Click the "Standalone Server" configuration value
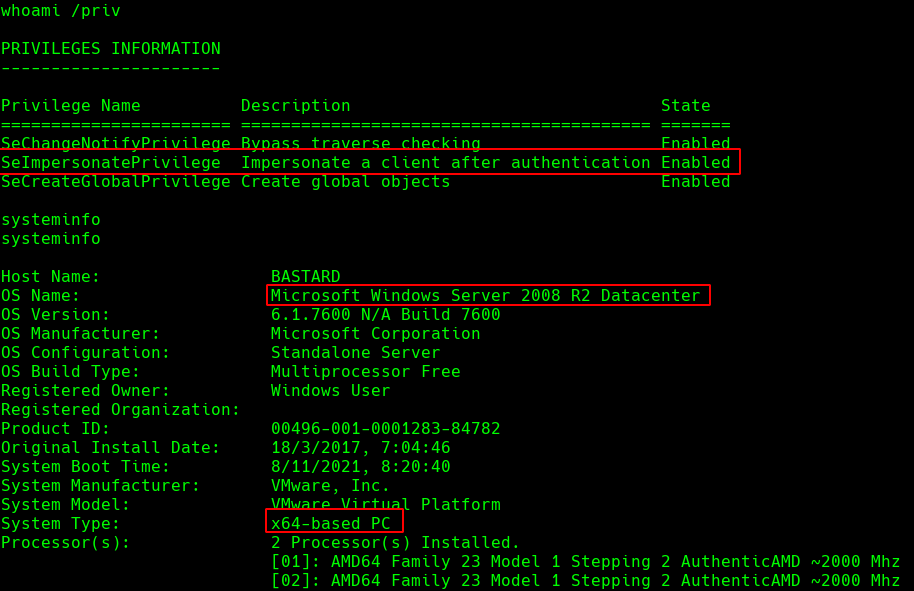 (355, 353)
